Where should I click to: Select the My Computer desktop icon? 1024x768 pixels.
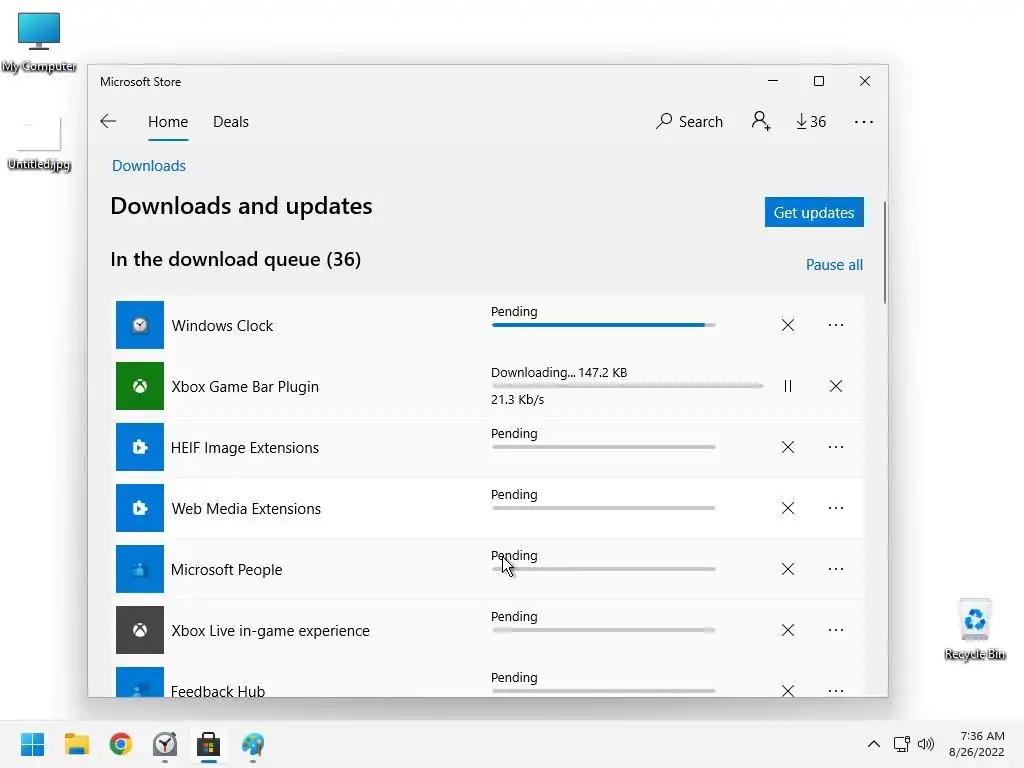click(x=39, y=41)
